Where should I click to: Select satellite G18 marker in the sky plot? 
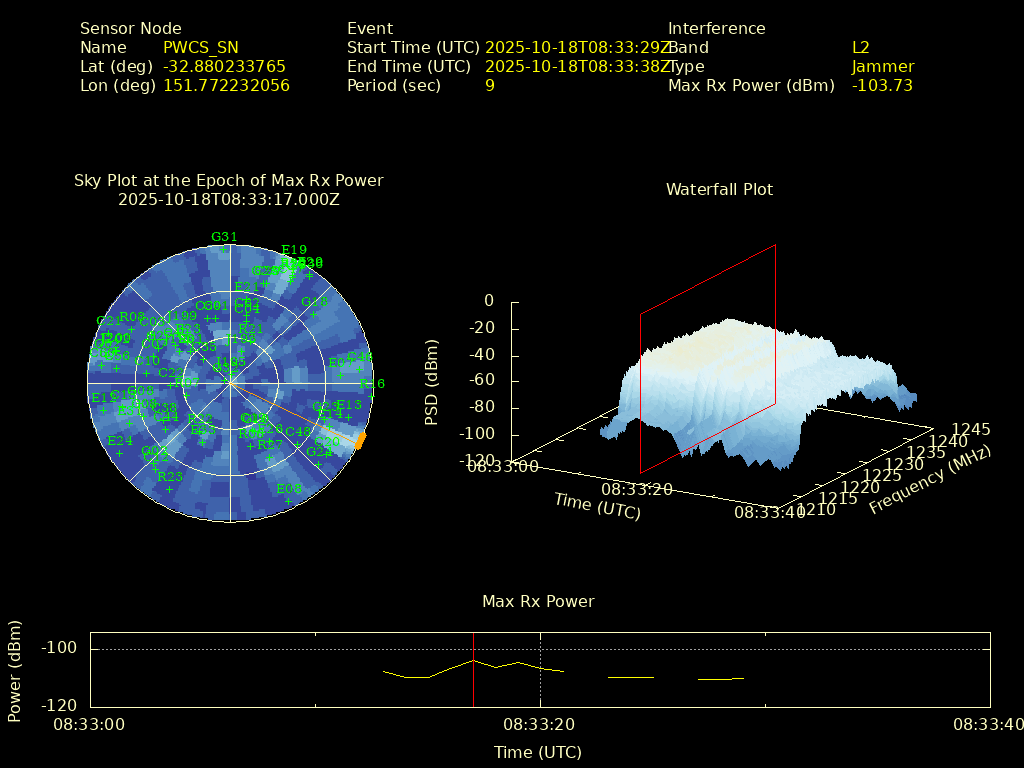click(314, 302)
